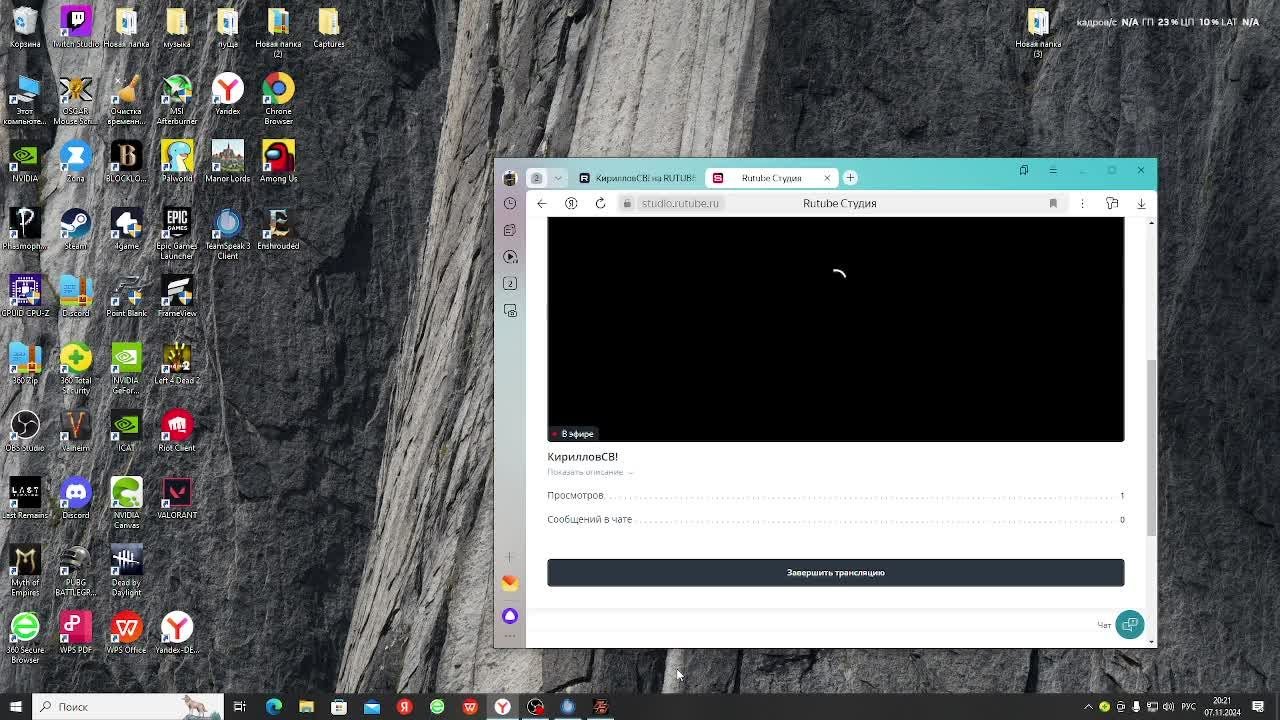Select the VALORANT desktop icon
The image size is (1280, 720).
point(177,498)
